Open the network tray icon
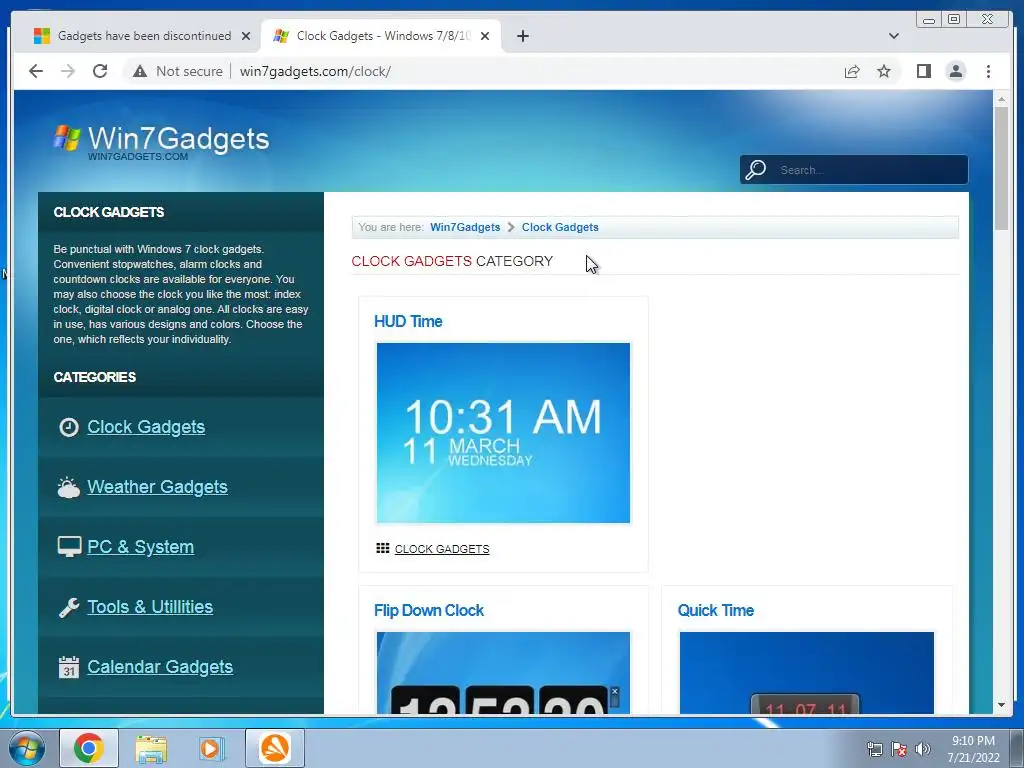Image resolution: width=1024 pixels, height=768 pixels. (874, 749)
